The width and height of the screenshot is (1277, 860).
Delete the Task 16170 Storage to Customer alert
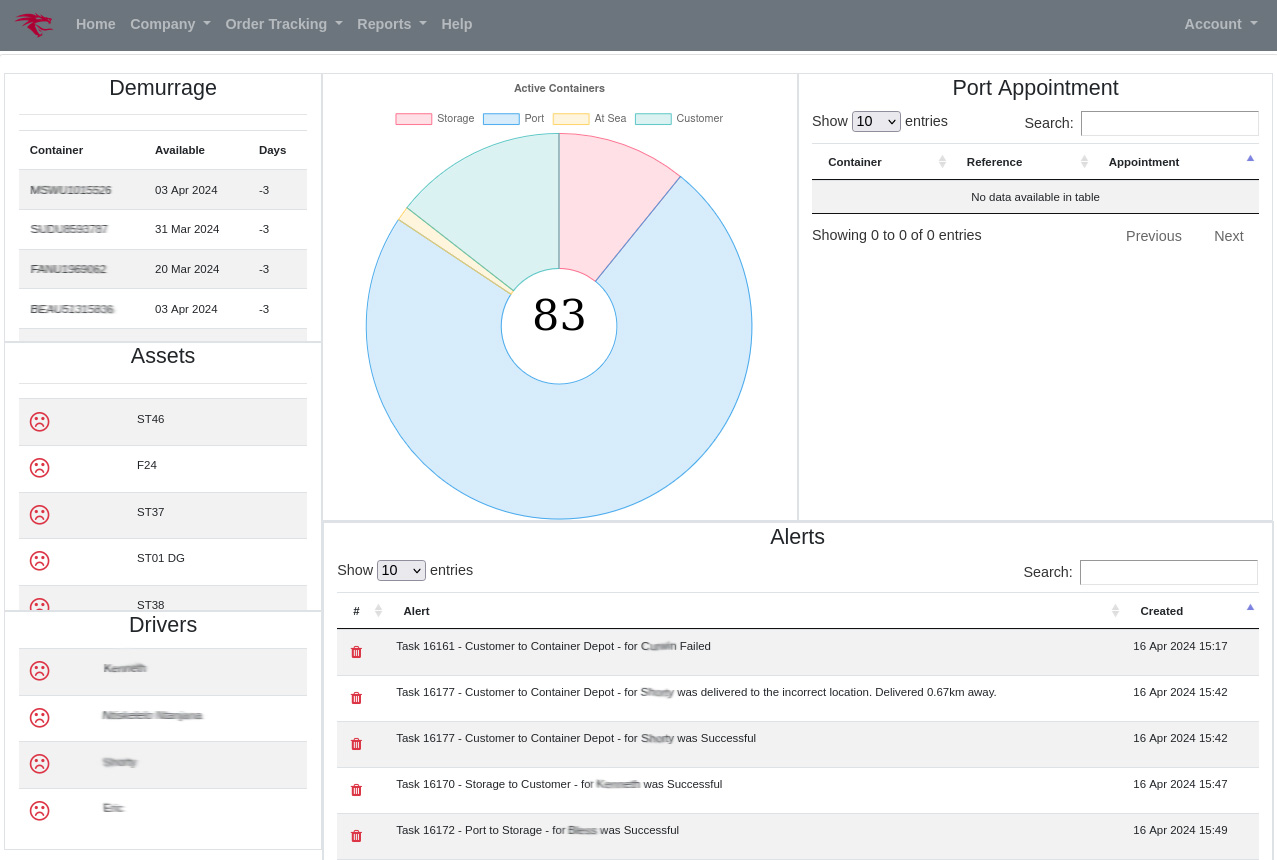[x=356, y=790]
